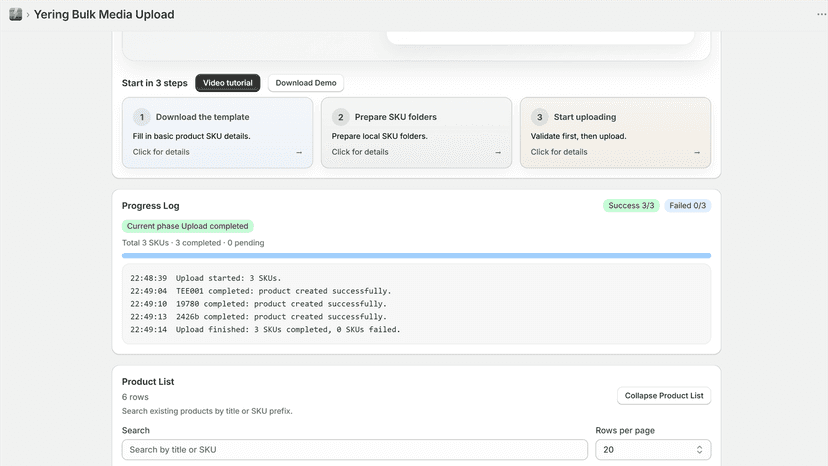Open the three-dot more options menu

[821, 14]
